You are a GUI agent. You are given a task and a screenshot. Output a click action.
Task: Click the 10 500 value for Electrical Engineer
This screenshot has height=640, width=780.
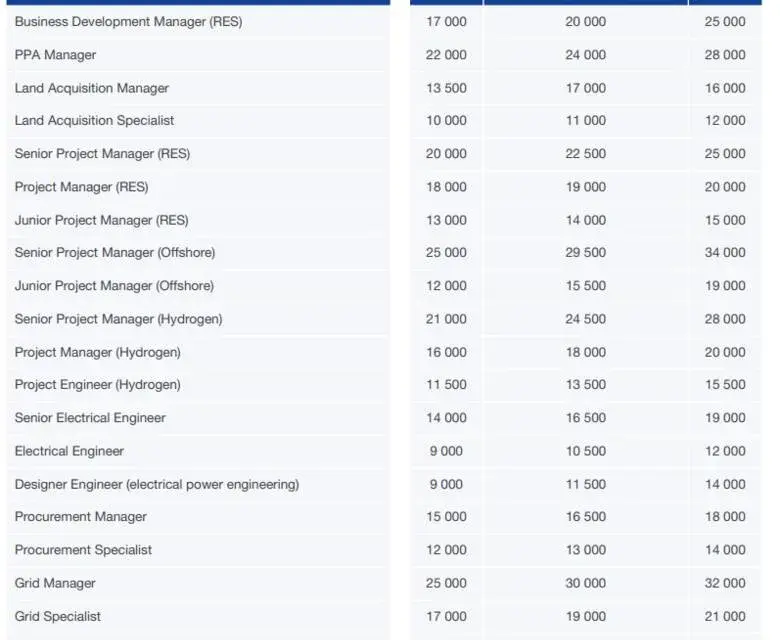click(x=585, y=451)
